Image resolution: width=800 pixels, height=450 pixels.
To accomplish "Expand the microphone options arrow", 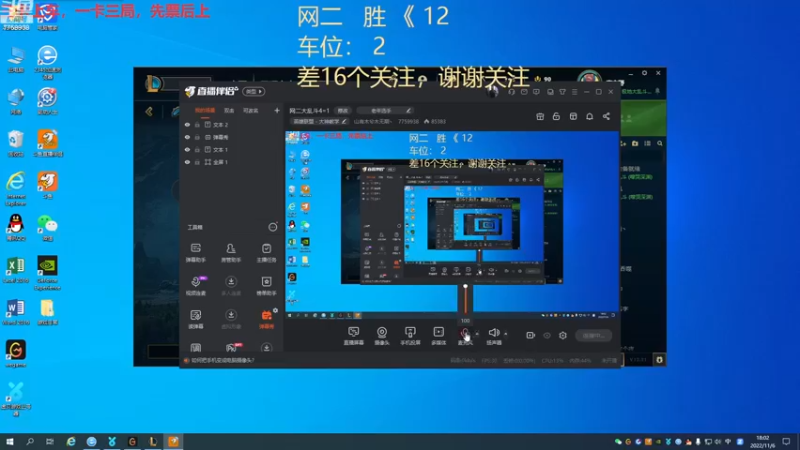I will click(x=477, y=334).
